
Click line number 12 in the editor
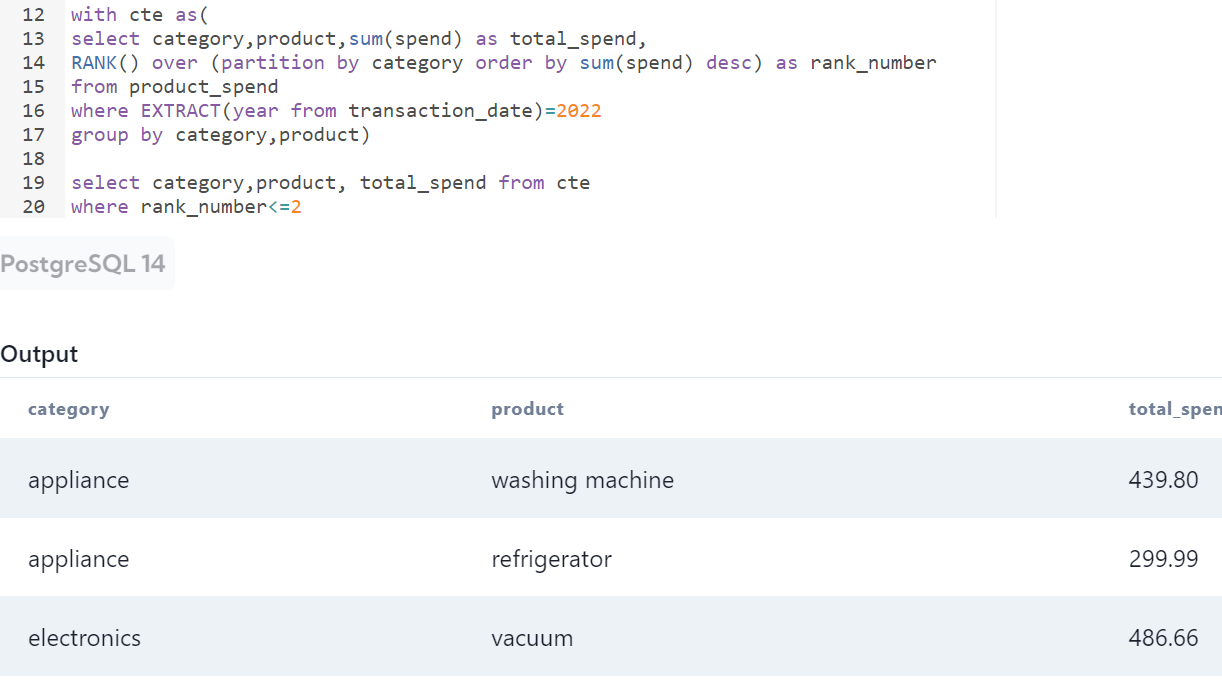click(33, 14)
